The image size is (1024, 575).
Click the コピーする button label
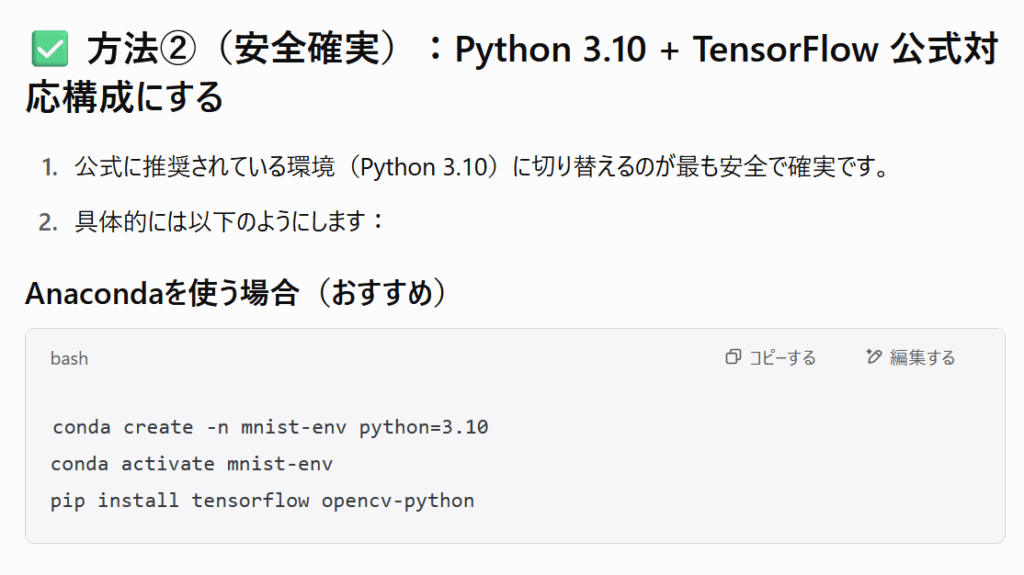pyautogui.click(x=782, y=357)
